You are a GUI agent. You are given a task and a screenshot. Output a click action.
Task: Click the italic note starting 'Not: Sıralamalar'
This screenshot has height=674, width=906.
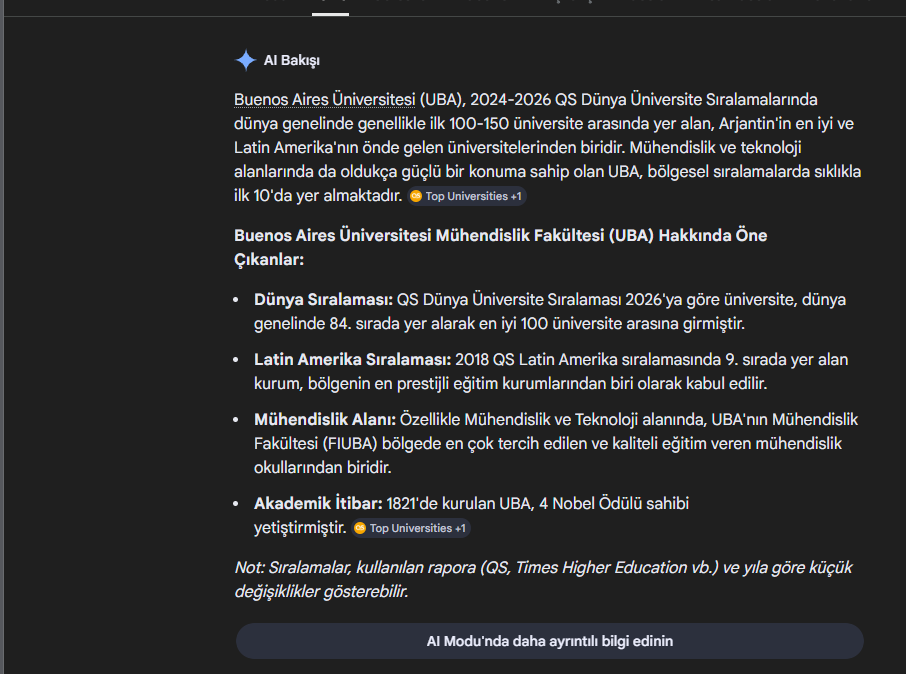coord(543,579)
